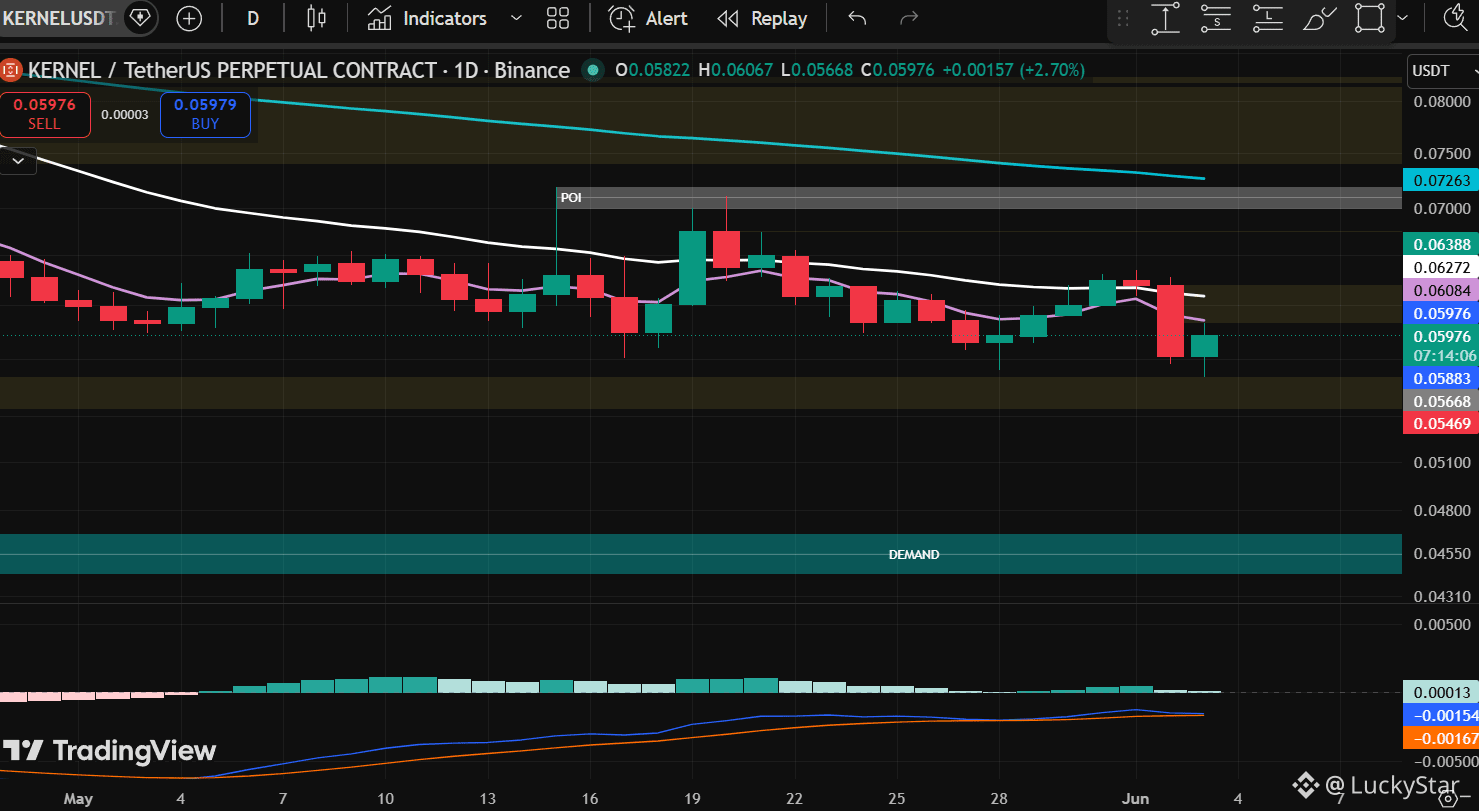Click the 0.06388 green price label
This screenshot has height=811, width=1479.
[1441, 244]
